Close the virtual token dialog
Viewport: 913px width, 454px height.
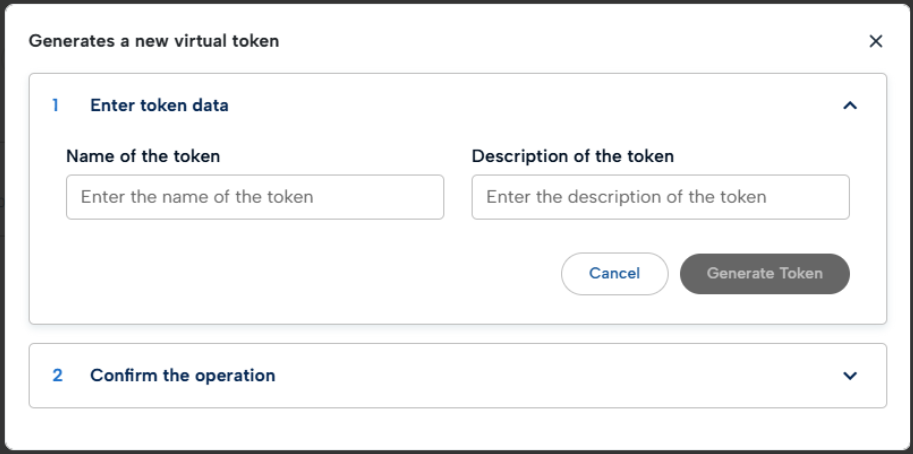click(x=875, y=41)
